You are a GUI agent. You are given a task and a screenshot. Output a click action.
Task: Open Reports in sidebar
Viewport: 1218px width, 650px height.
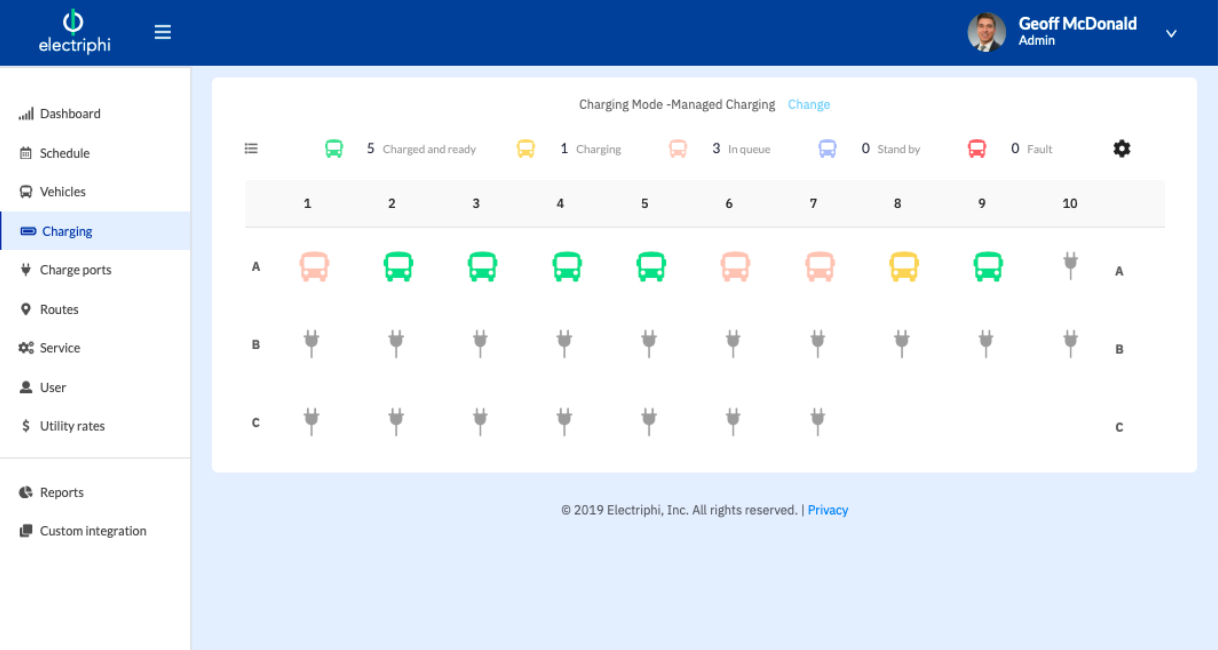pyautogui.click(x=95, y=492)
